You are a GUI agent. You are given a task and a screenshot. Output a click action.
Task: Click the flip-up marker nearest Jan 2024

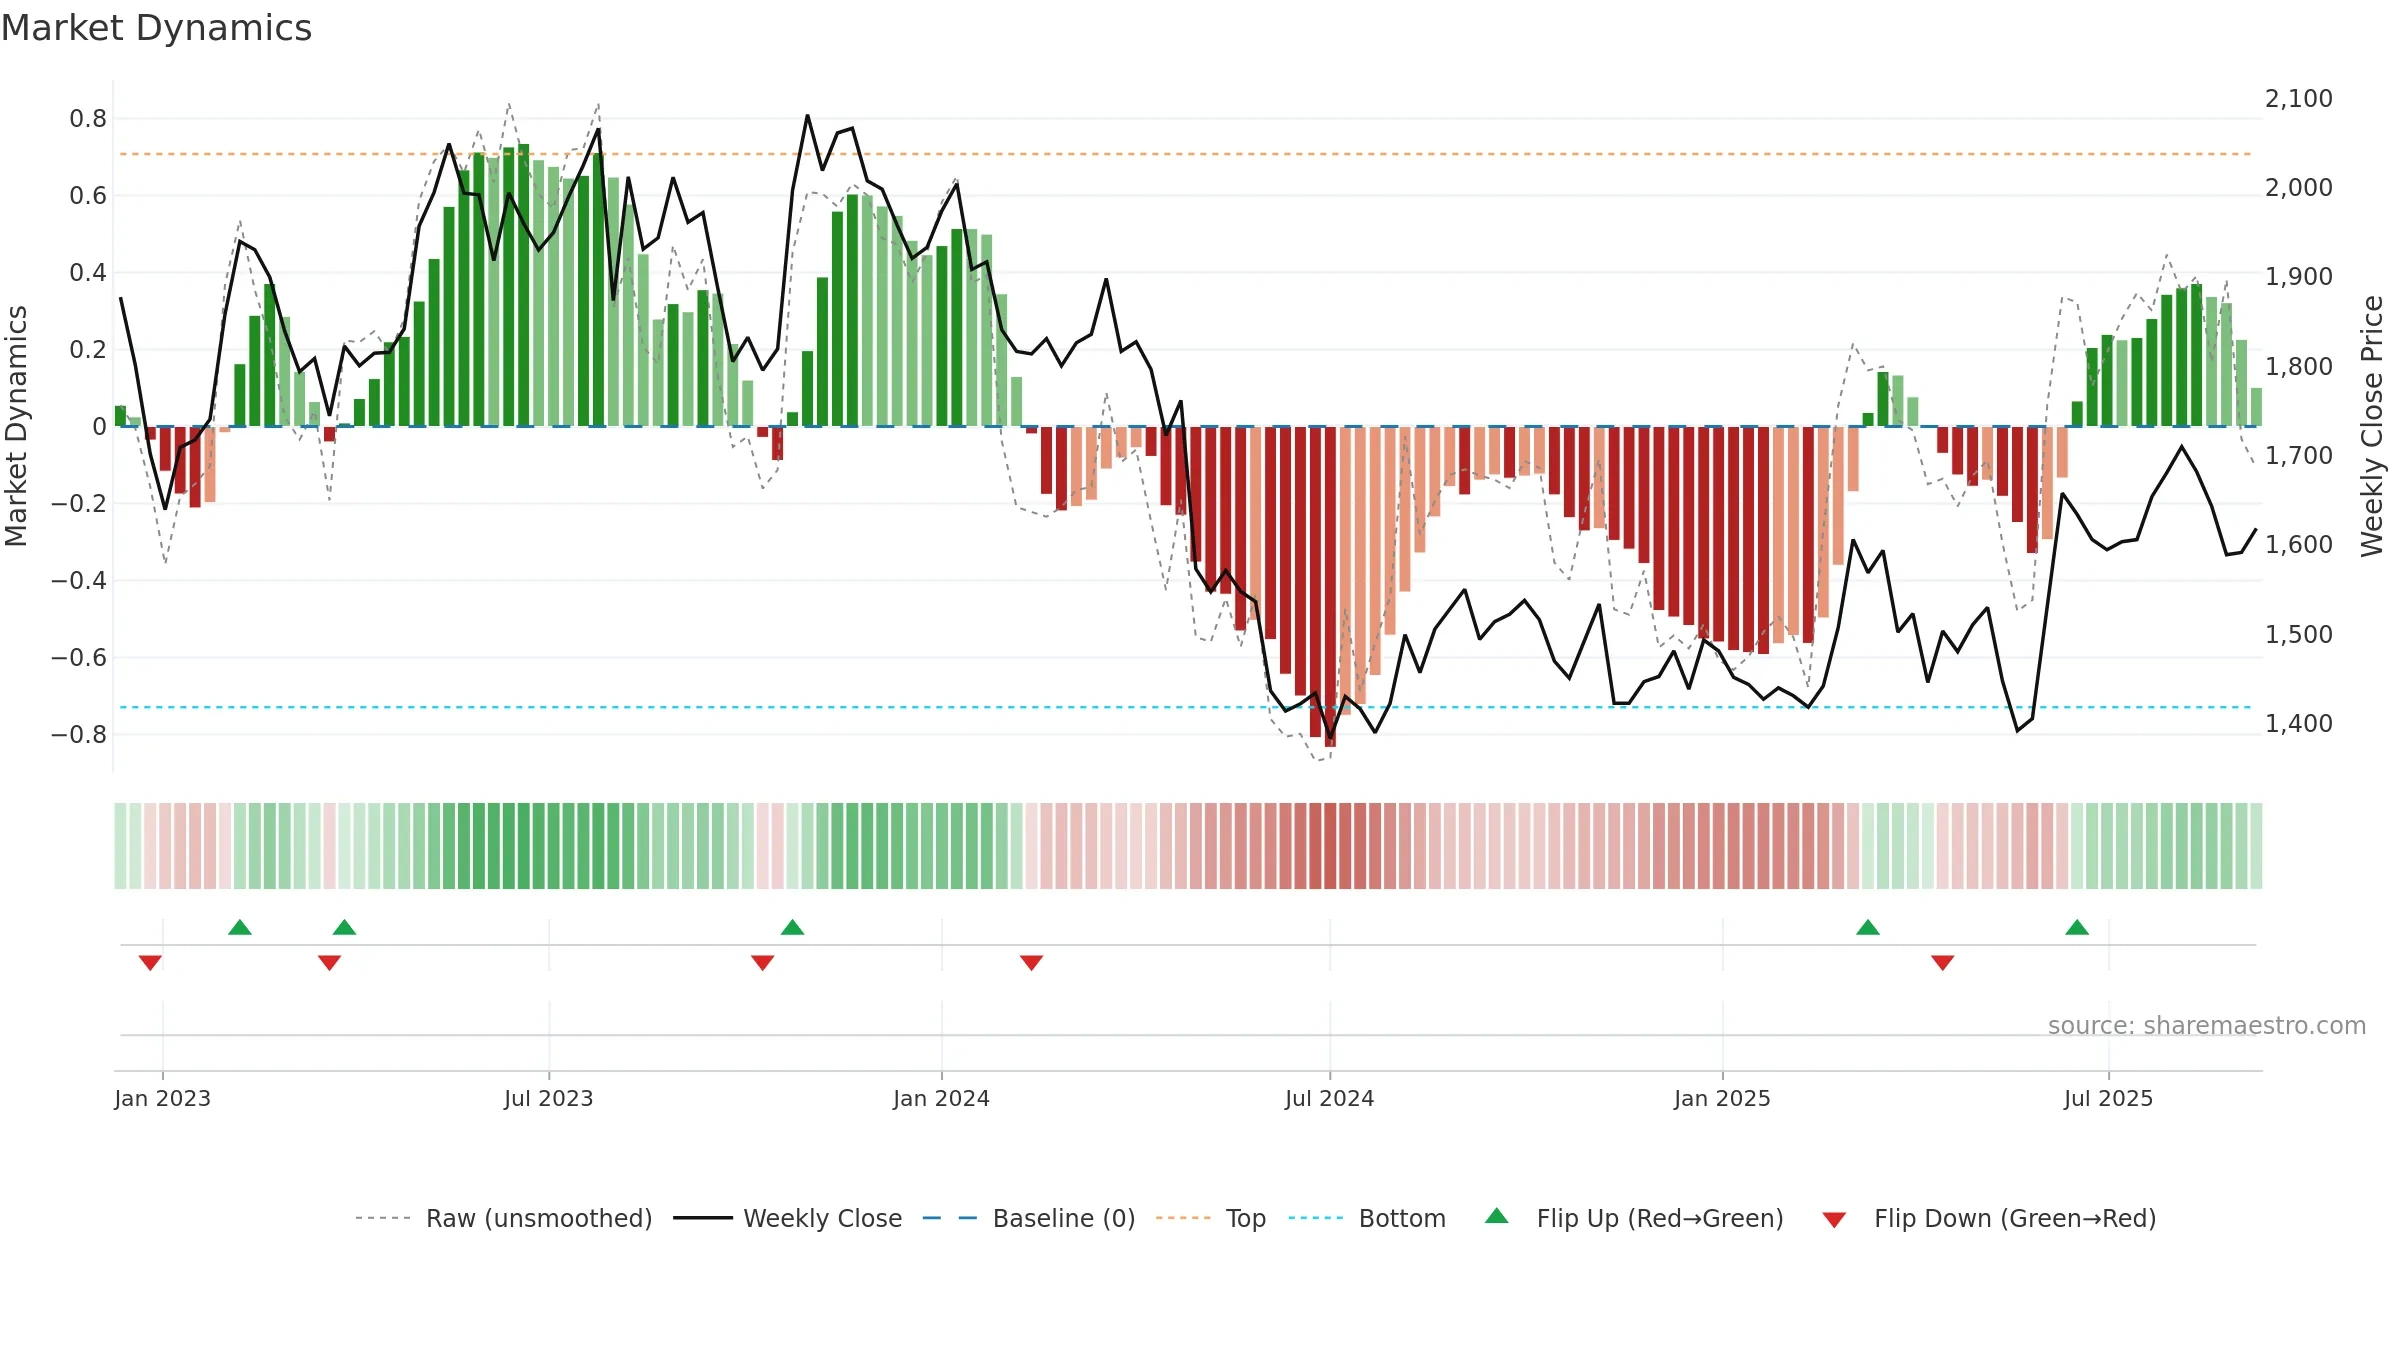click(793, 927)
